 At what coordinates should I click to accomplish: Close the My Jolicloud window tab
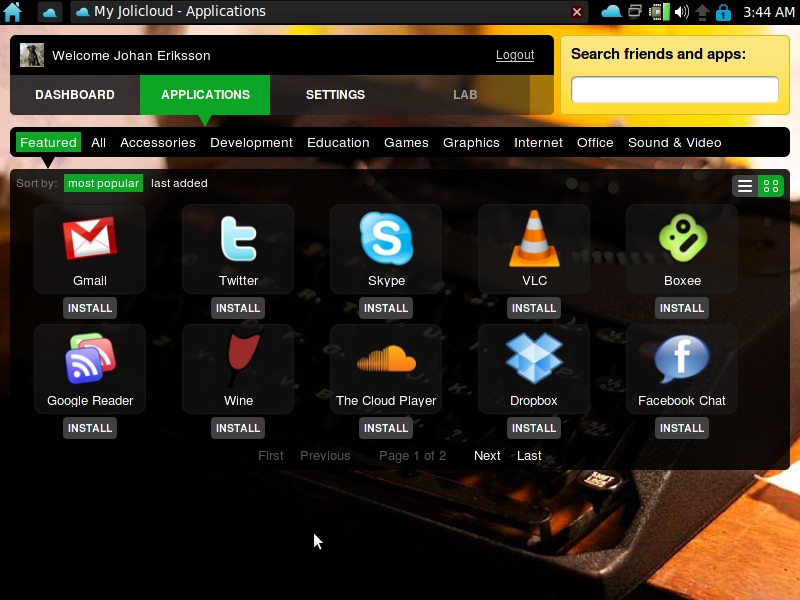click(x=577, y=12)
